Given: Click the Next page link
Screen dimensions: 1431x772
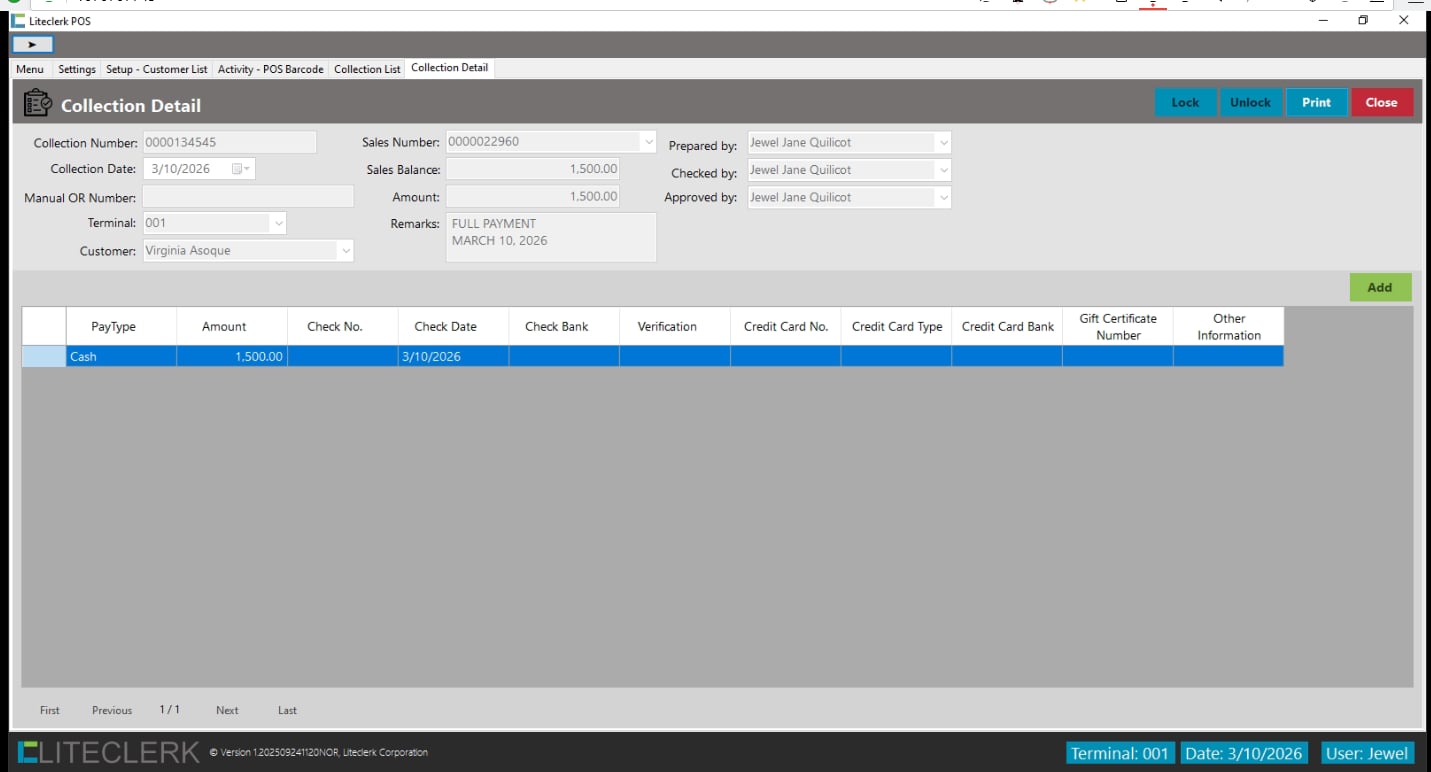Looking at the screenshot, I should (x=227, y=710).
